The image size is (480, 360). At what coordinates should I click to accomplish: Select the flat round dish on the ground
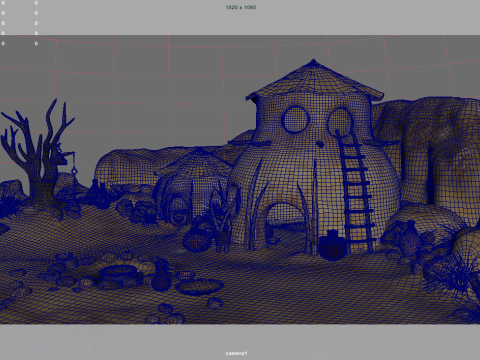[x=199, y=287]
